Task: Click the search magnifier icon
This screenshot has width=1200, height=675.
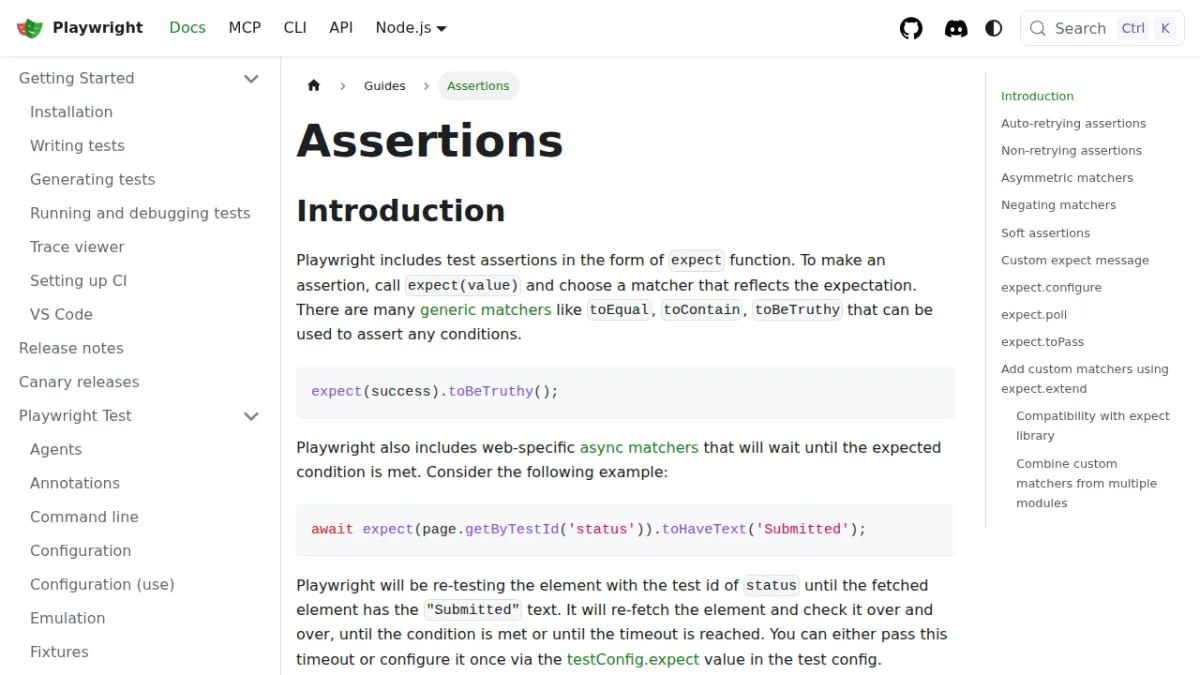Action: click(1038, 28)
